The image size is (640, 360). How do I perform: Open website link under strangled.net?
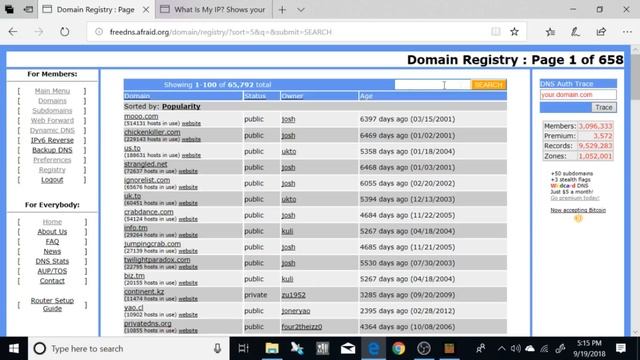tap(188, 171)
